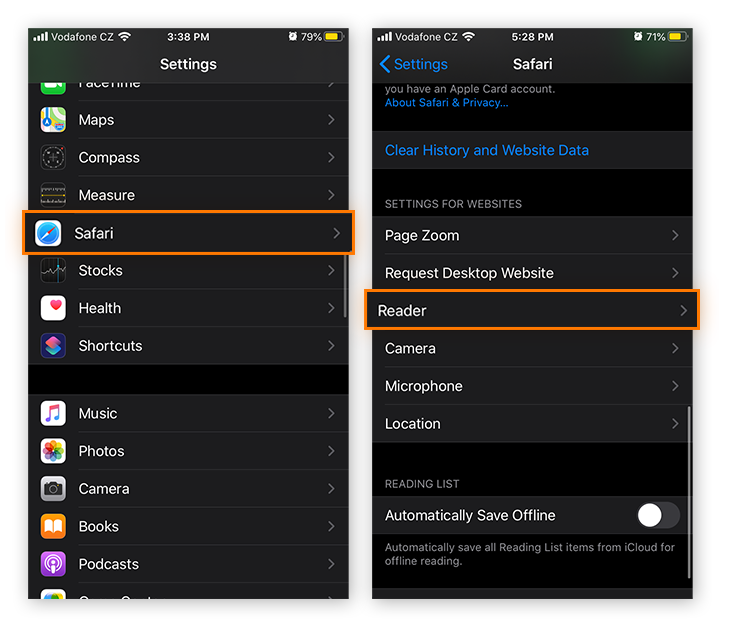Tap the Books app icon
This screenshot has width=733, height=629.
click(x=53, y=526)
